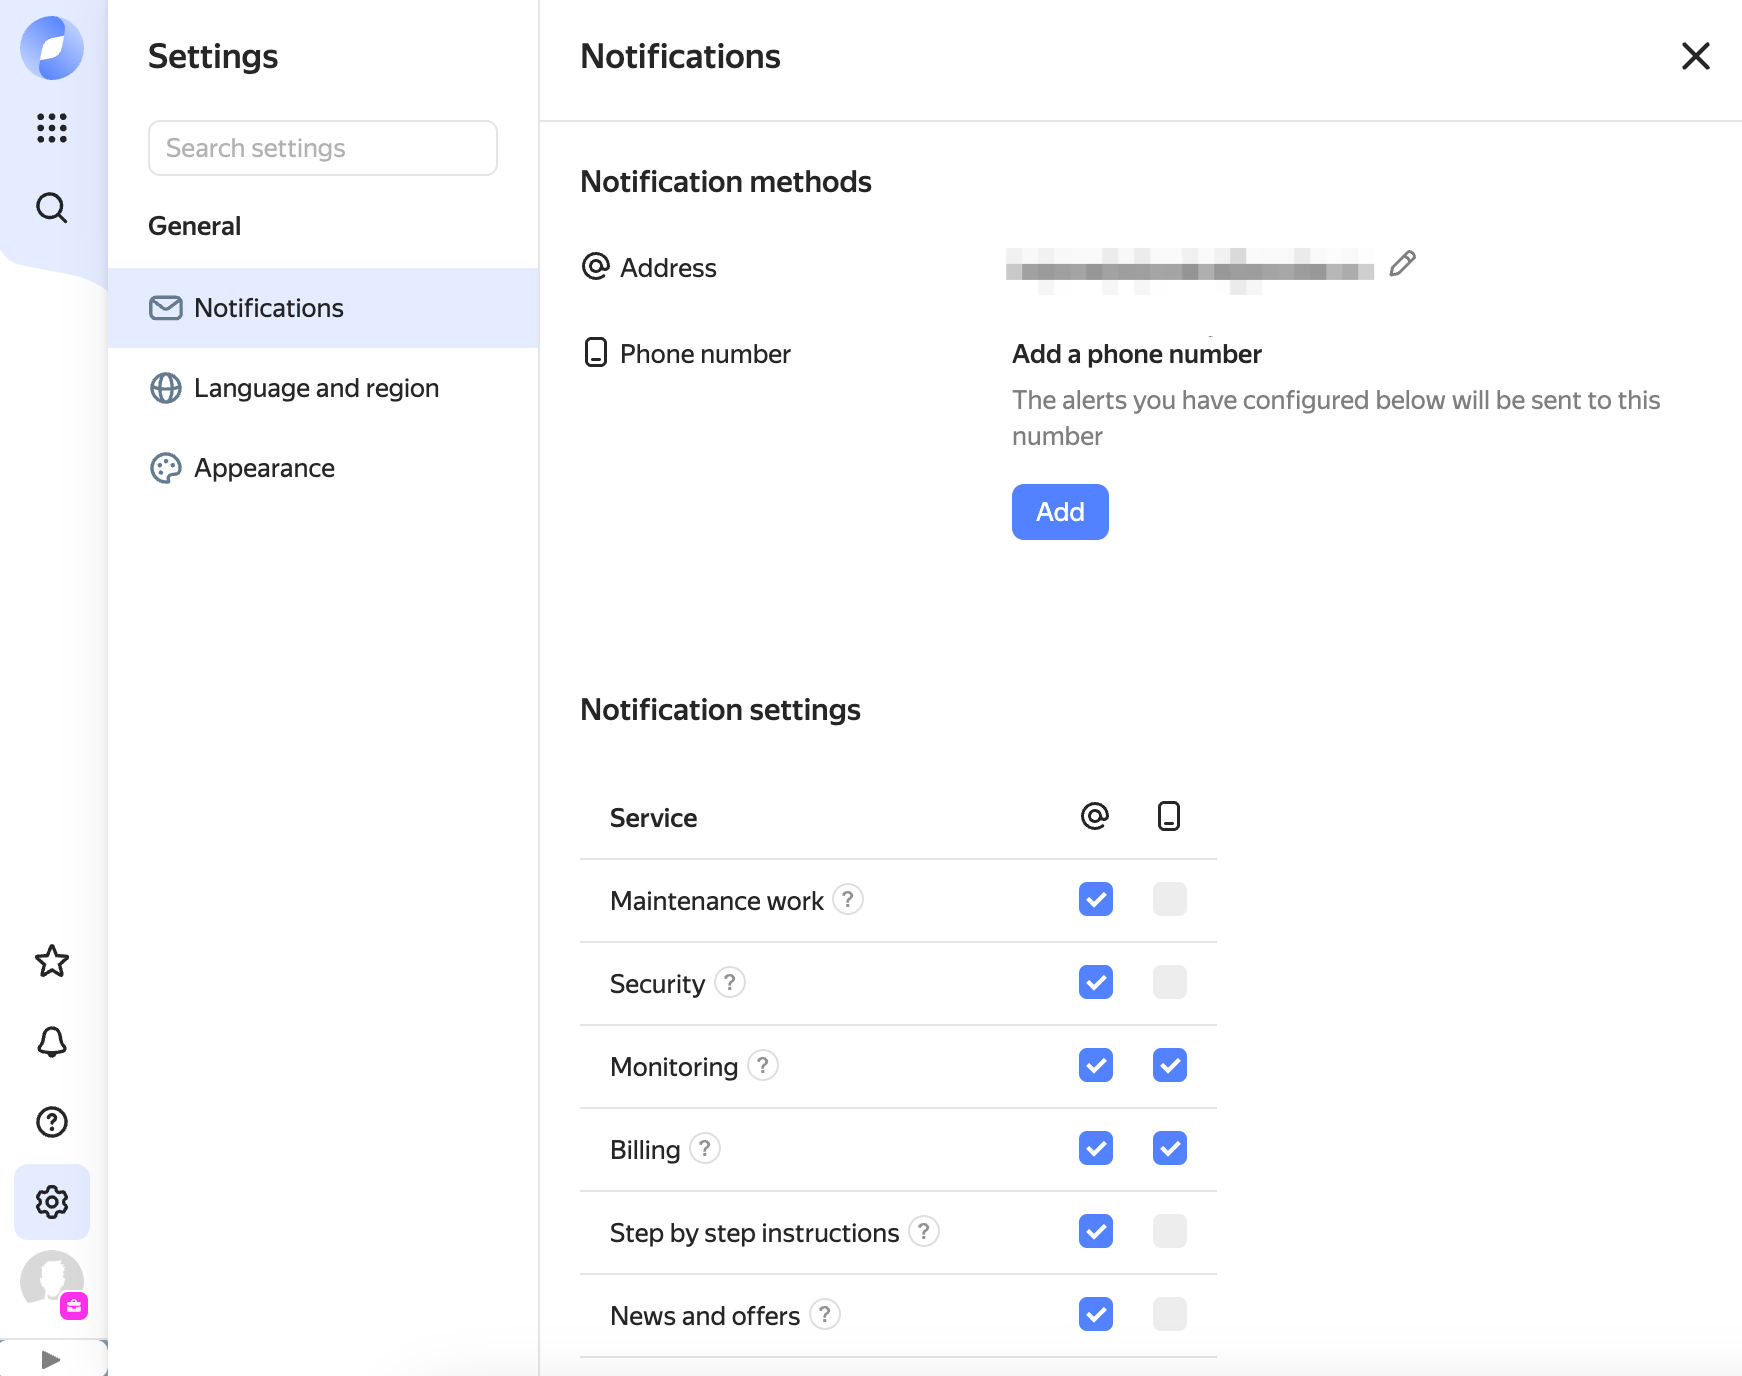Enable Security phone notifications
The width and height of the screenshot is (1742, 1376).
click(1169, 981)
